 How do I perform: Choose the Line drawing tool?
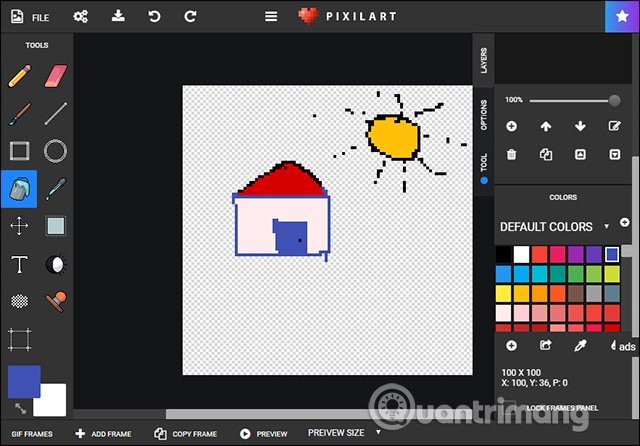(x=55, y=113)
